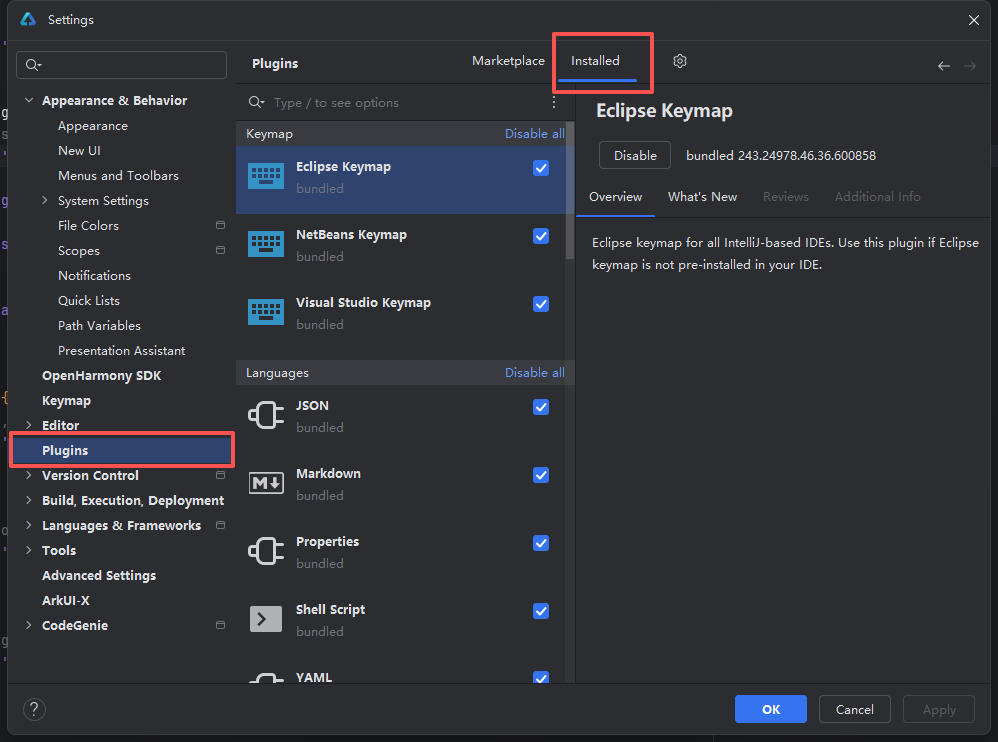Toggle the Shell Script plugin checkbox
Viewport: 998px width, 742px height.
541,612
